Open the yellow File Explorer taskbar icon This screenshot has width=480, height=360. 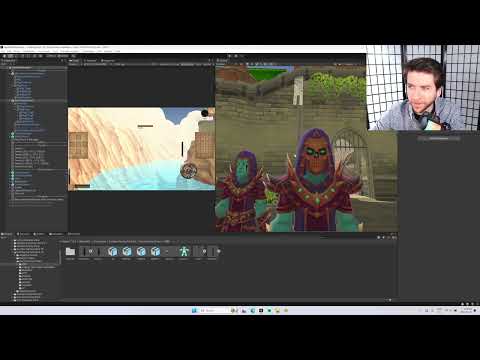277,311
